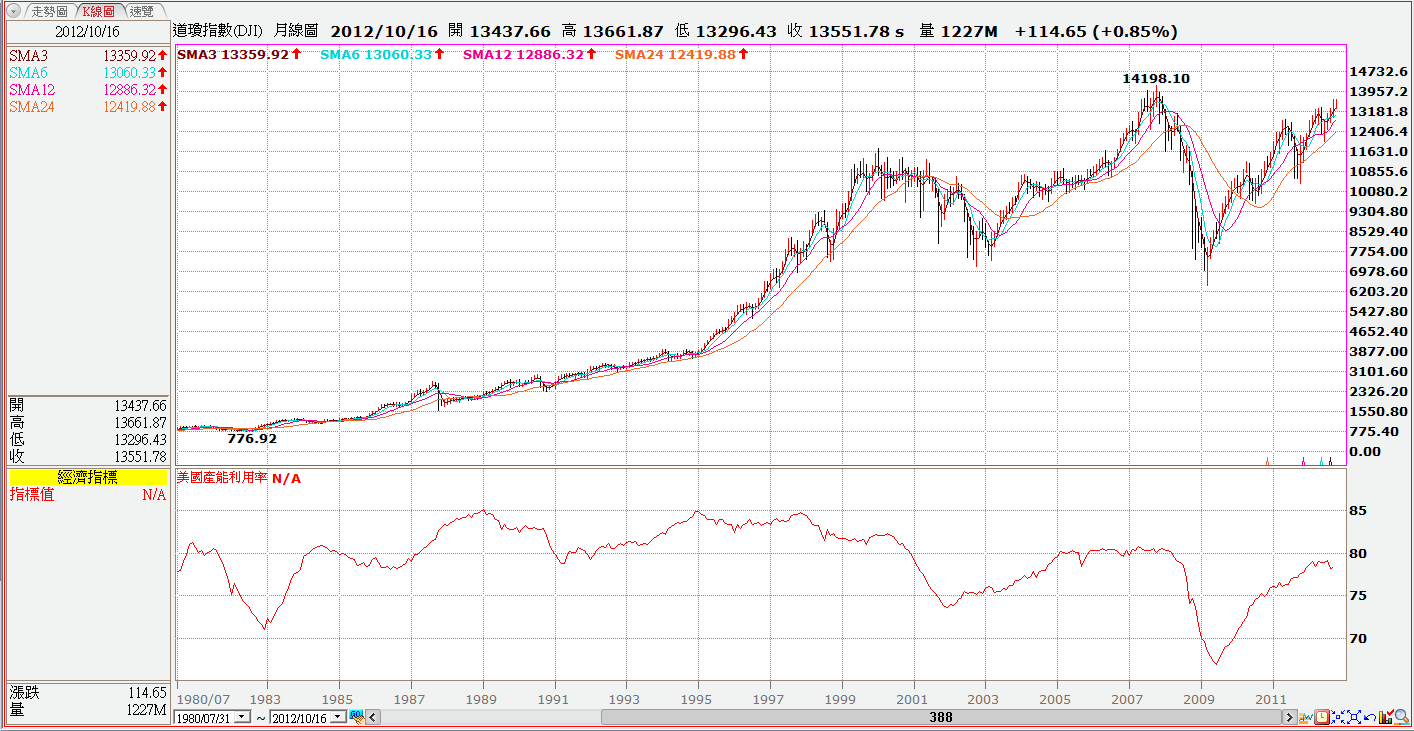Click the 指標值 N/A row

tap(87, 494)
